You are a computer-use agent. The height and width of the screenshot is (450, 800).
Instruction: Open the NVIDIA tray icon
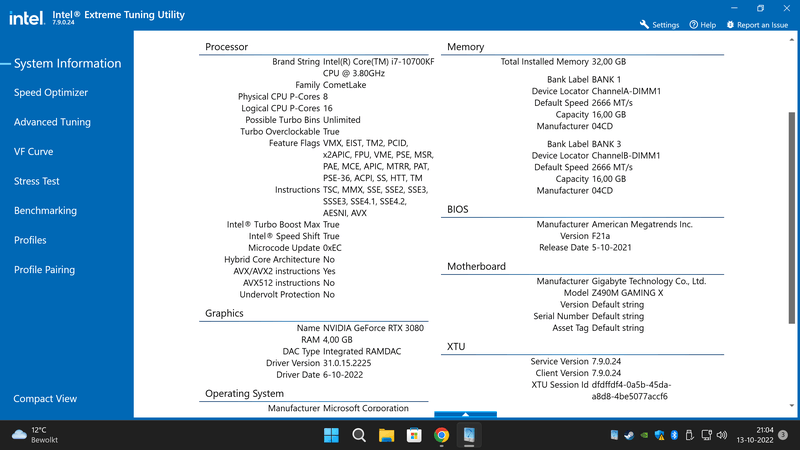click(x=644, y=435)
